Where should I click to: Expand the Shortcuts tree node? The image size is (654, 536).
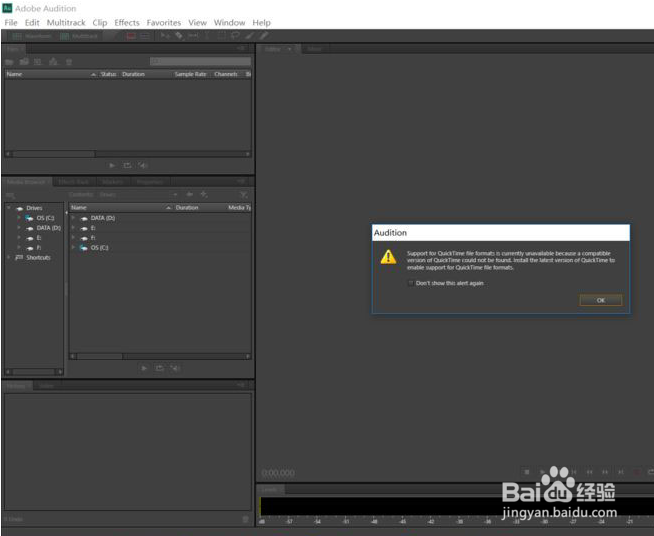9,257
